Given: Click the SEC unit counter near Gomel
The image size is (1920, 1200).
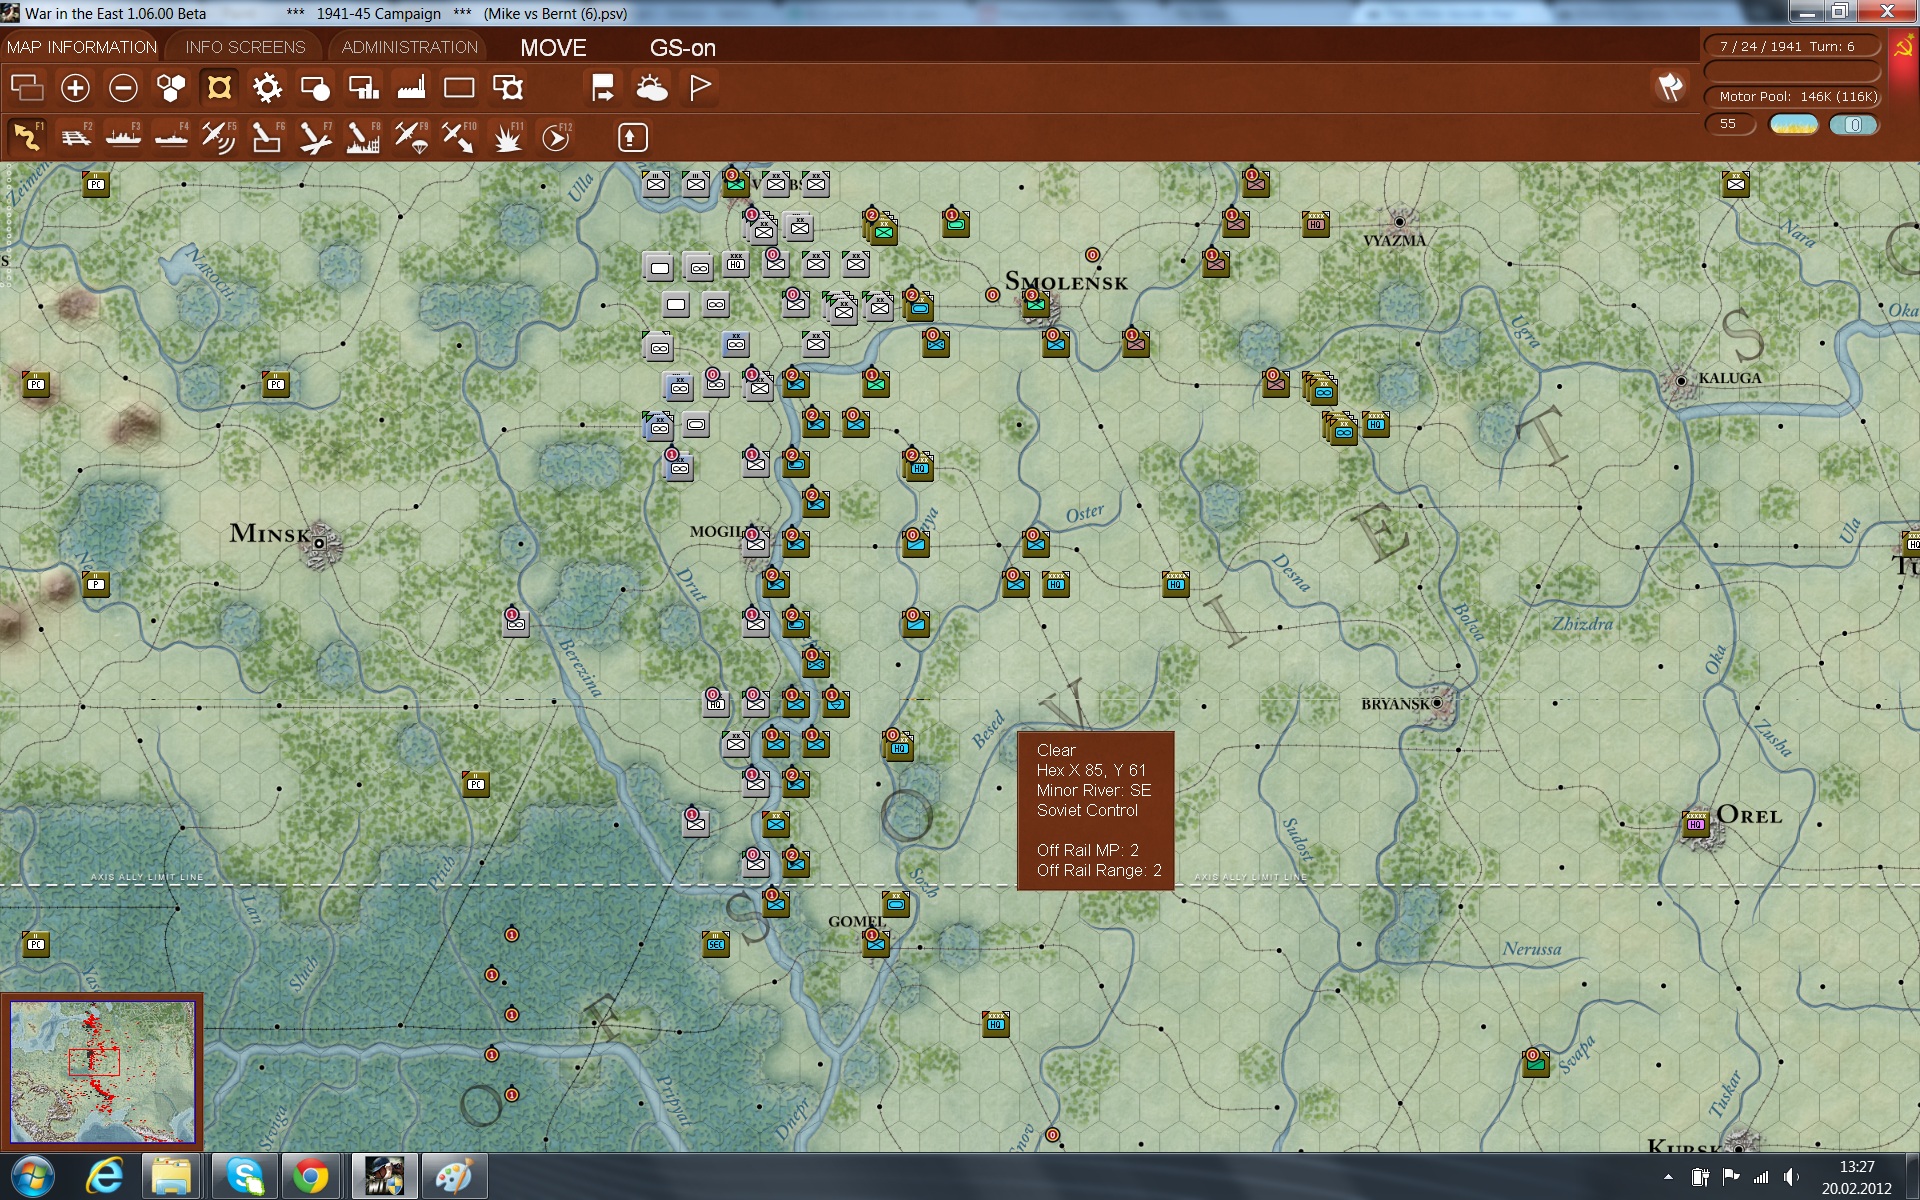Looking at the screenshot, I should point(716,943).
